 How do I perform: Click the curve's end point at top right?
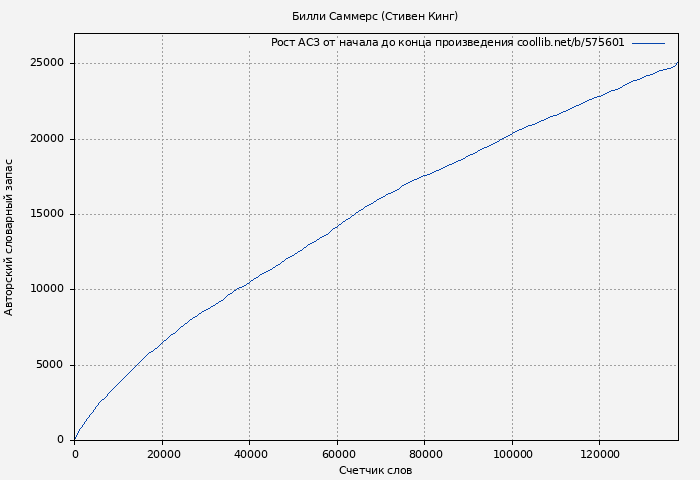coord(677,63)
